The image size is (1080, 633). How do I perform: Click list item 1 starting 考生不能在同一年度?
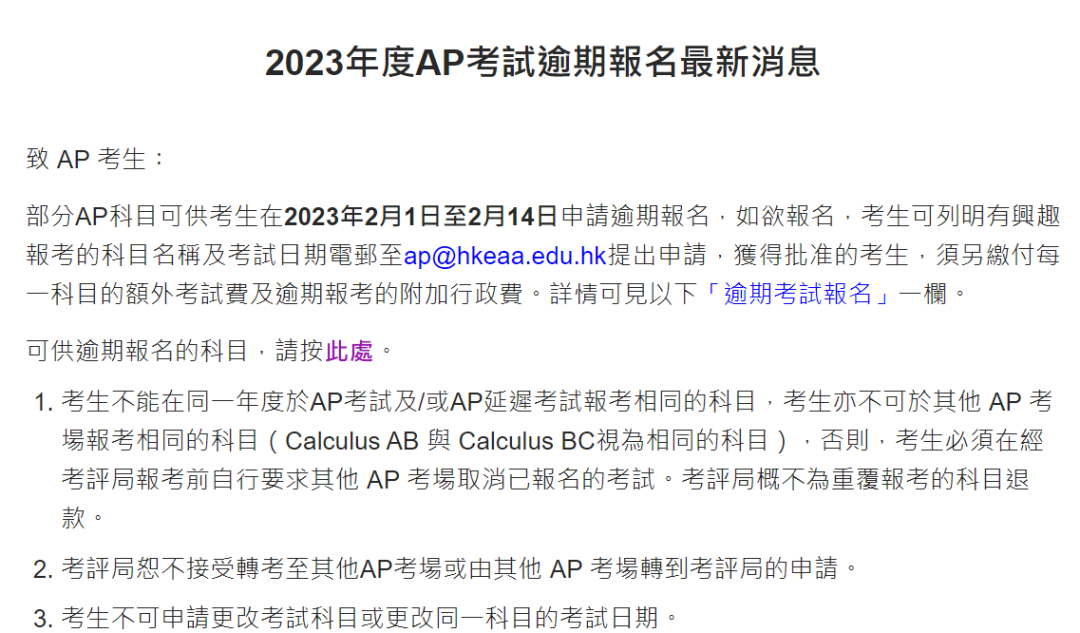(557, 459)
